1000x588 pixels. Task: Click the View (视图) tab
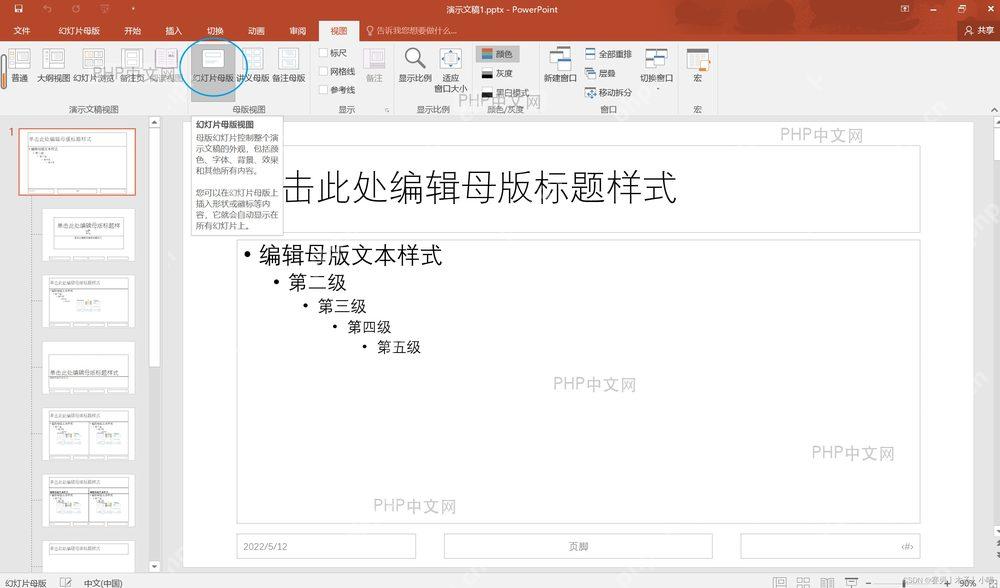pyautogui.click(x=339, y=31)
